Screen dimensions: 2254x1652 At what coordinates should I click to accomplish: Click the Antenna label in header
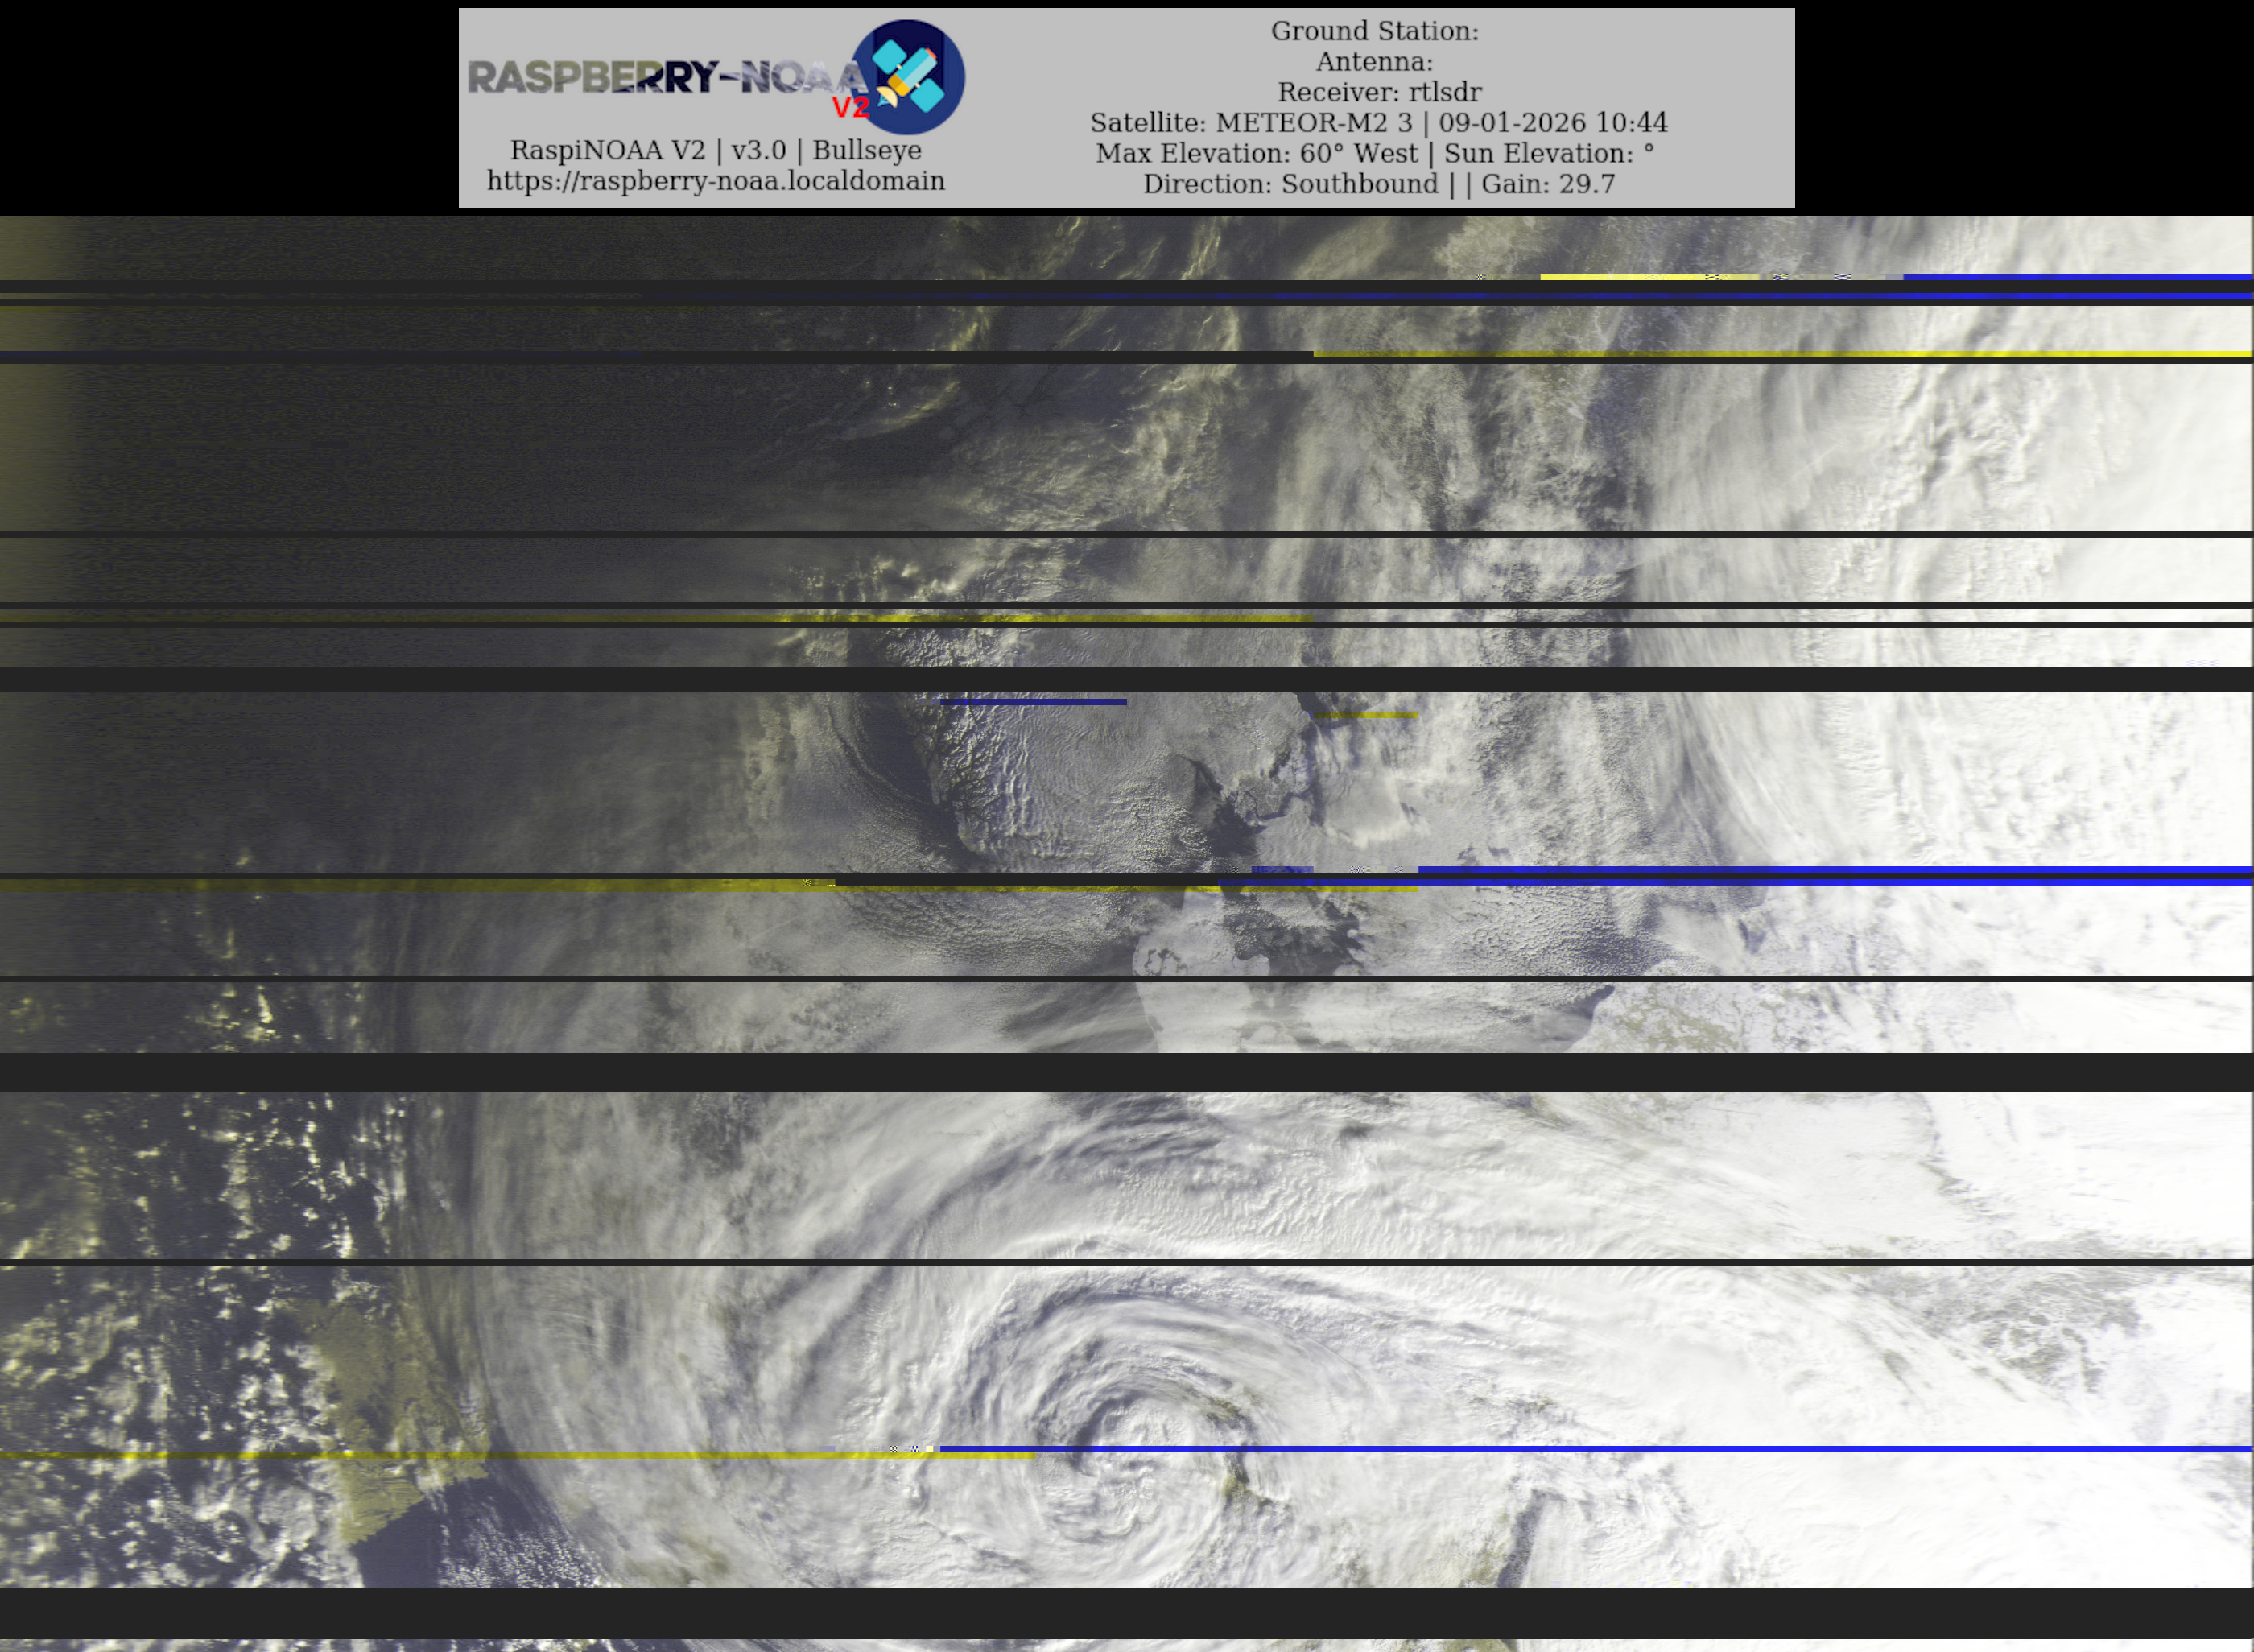point(1374,62)
